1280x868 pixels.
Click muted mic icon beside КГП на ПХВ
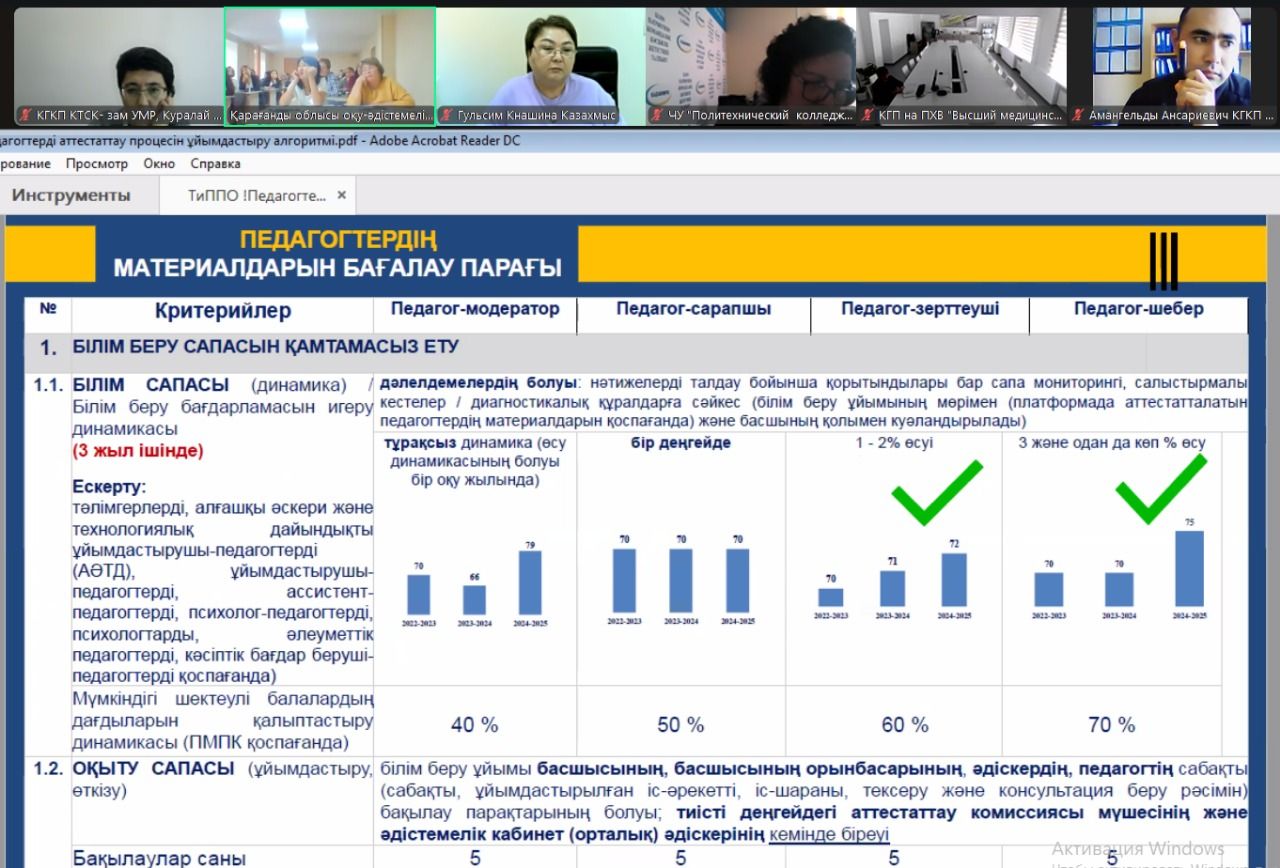[867, 115]
